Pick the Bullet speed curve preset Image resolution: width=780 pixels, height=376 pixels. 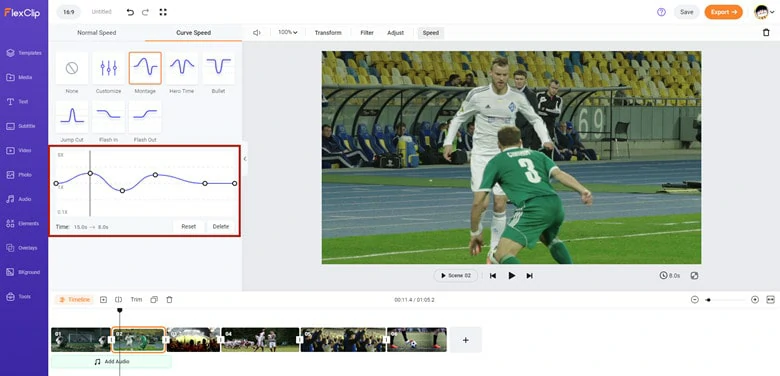pyautogui.click(x=218, y=68)
